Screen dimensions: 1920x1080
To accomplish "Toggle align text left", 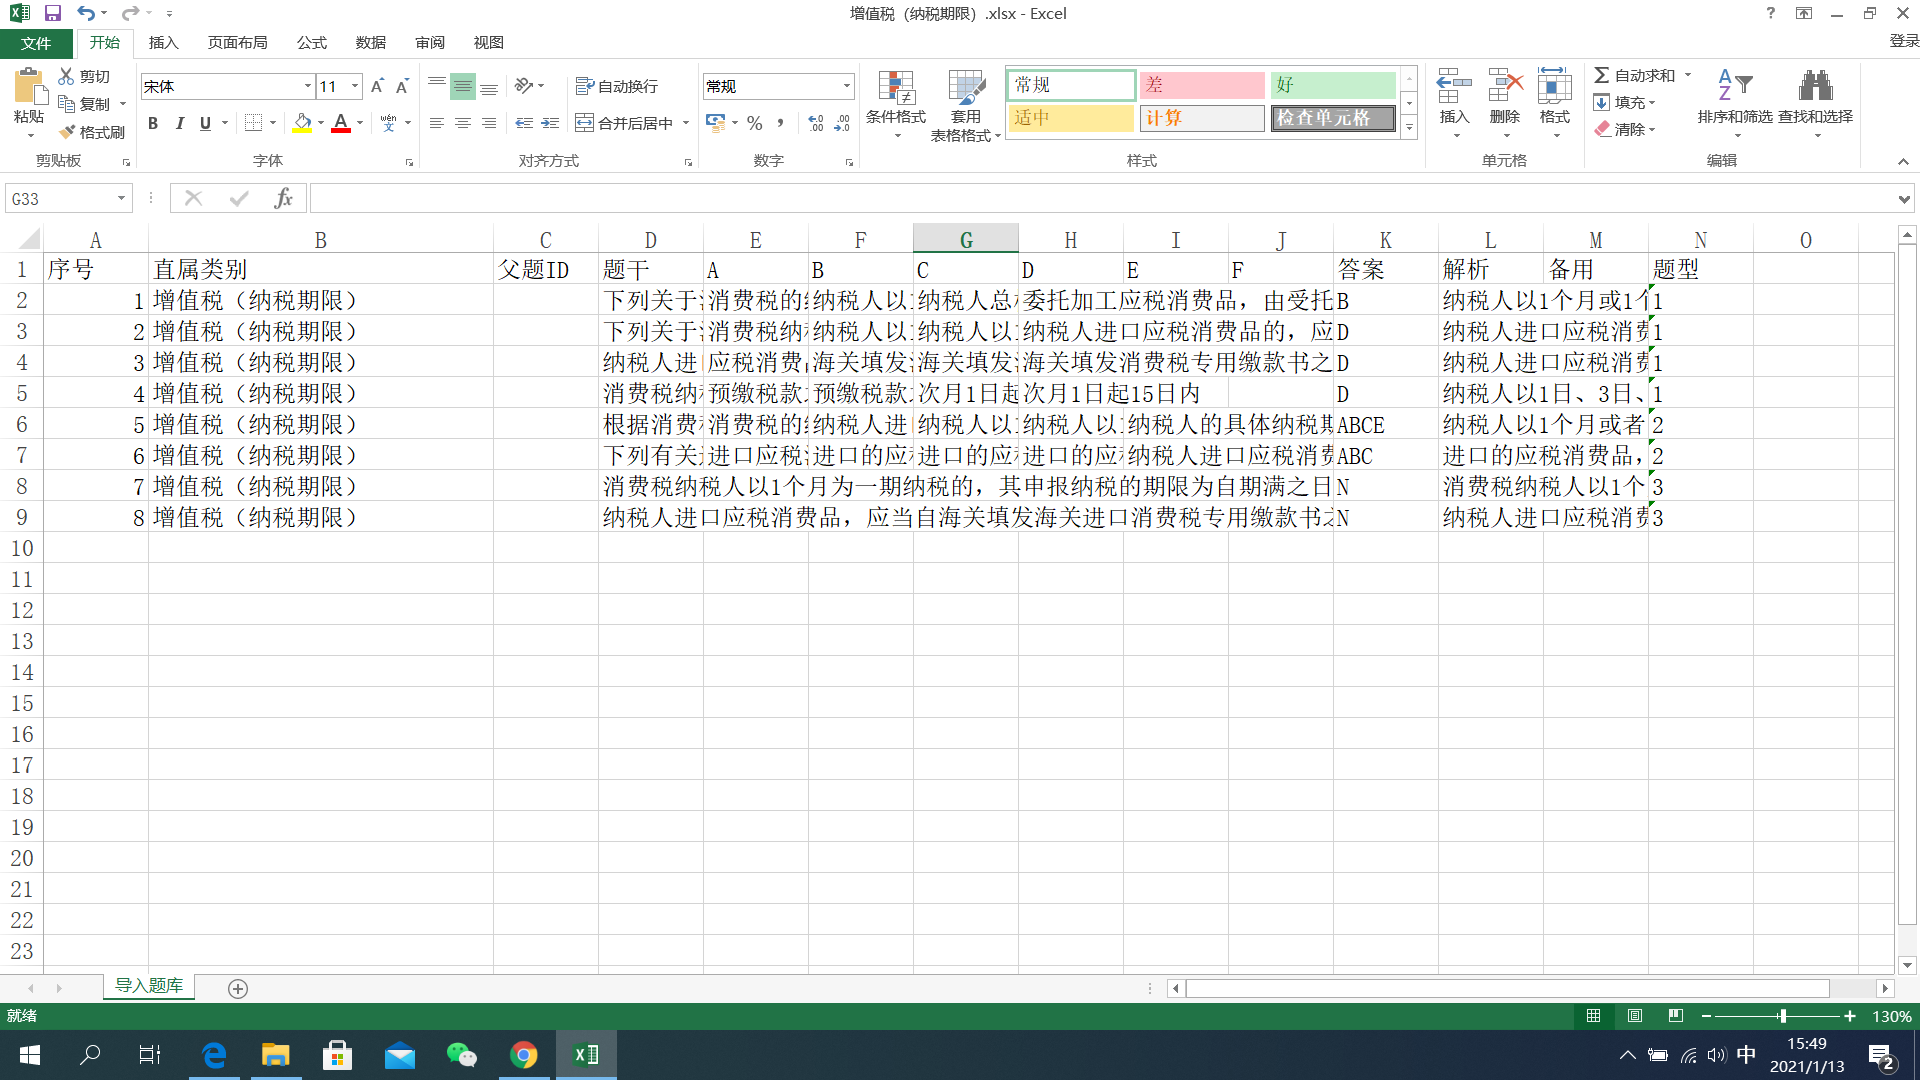I will click(437, 122).
